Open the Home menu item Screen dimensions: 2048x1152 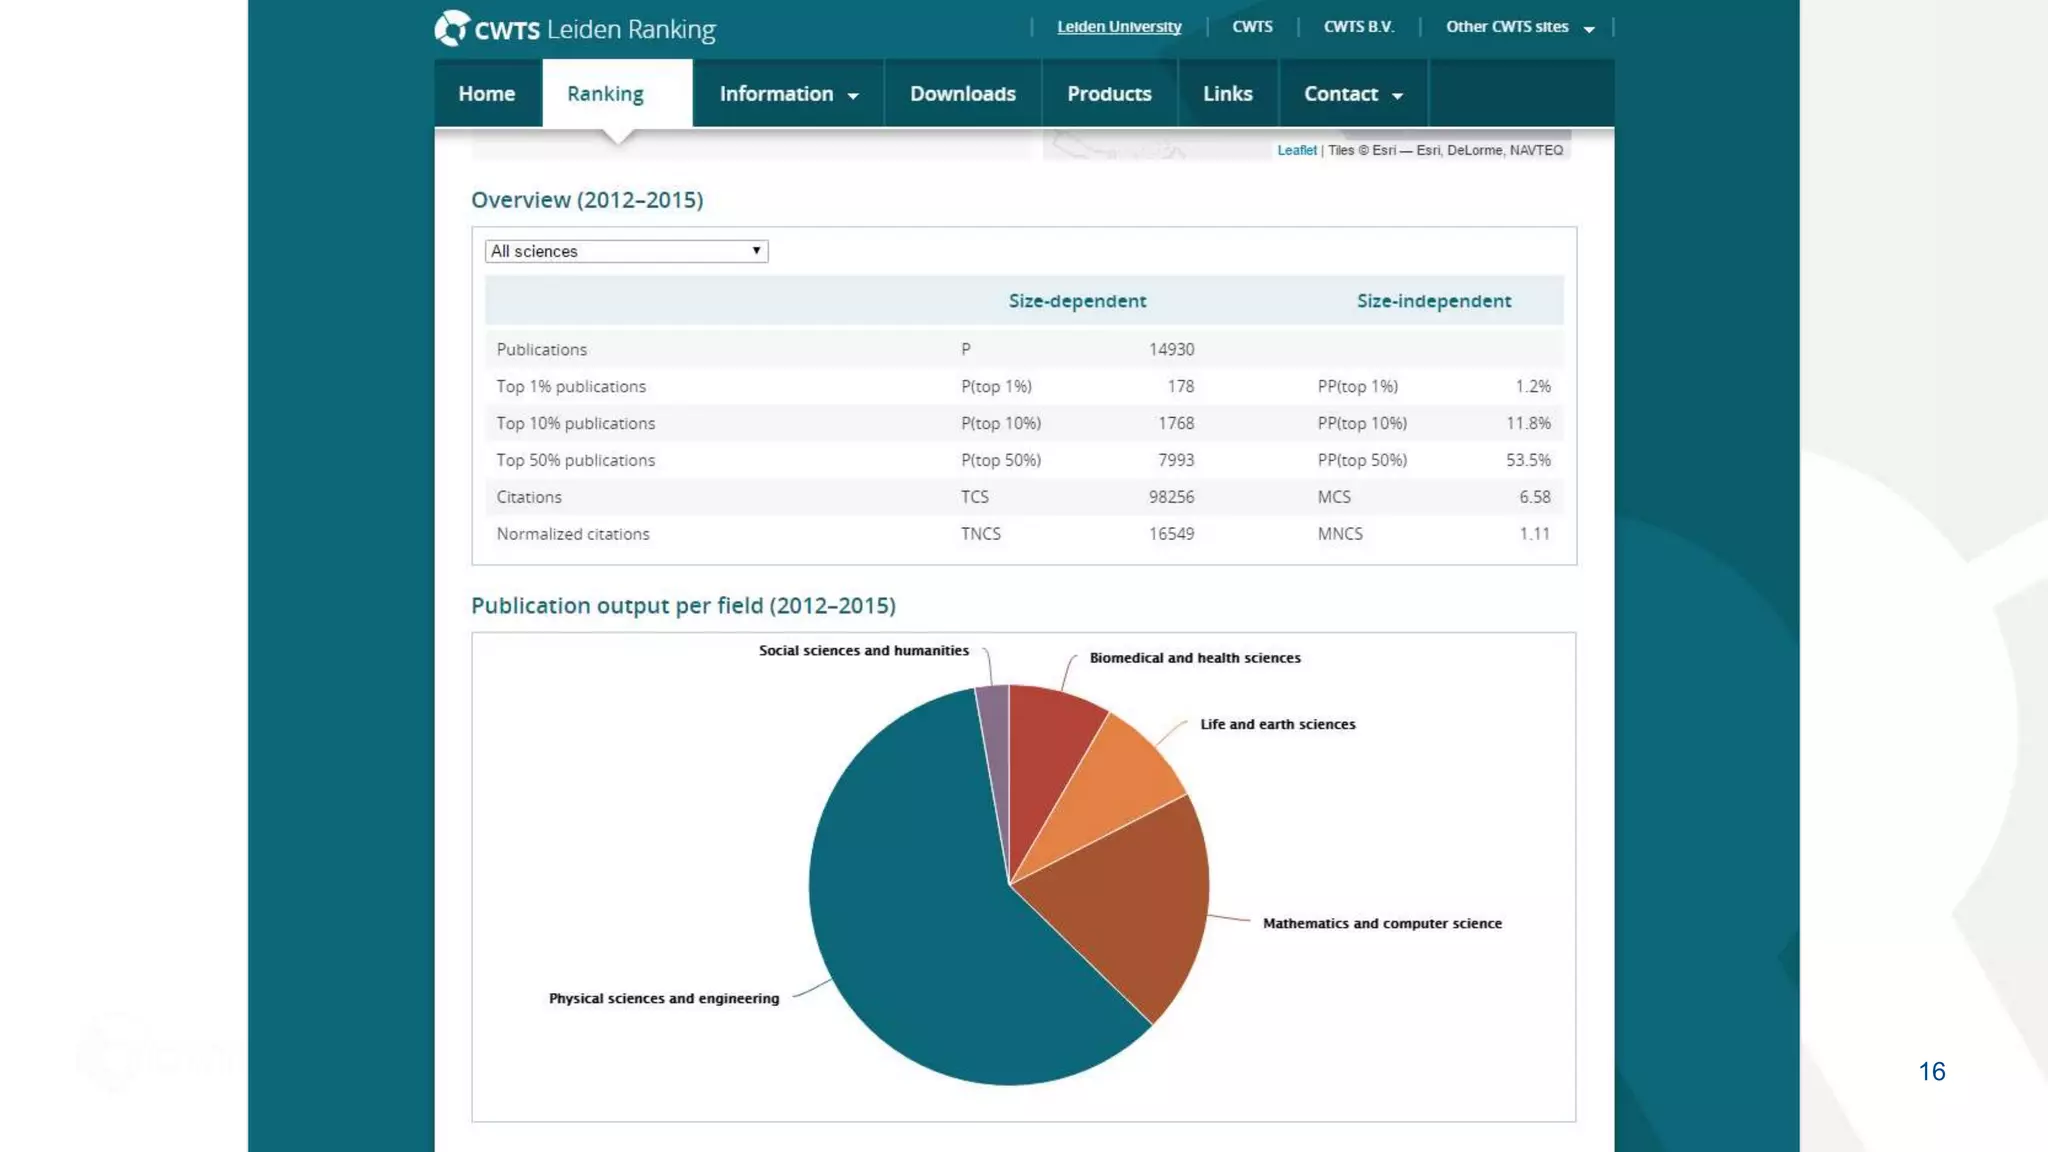(487, 94)
